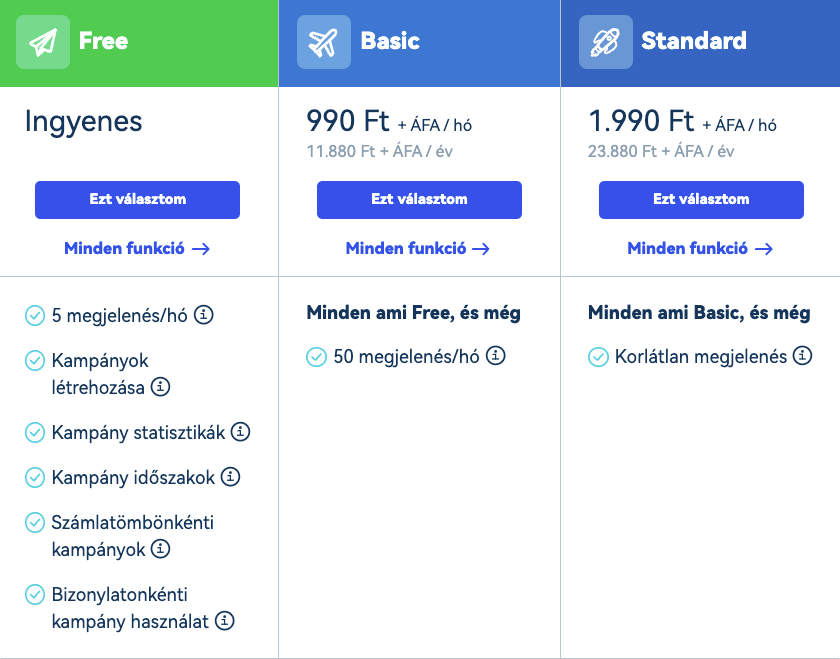Select Basic plan via Ezt választom button
The width and height of the screenshot is (840, 659).
coord(419,199)
